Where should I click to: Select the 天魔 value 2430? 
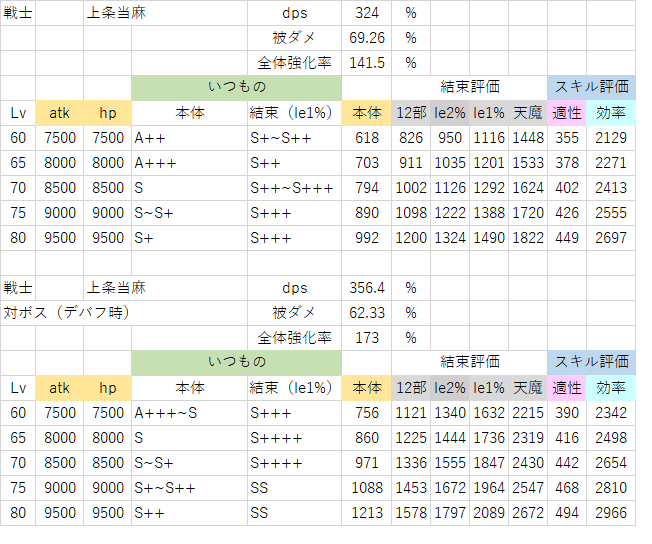point(528,462)
